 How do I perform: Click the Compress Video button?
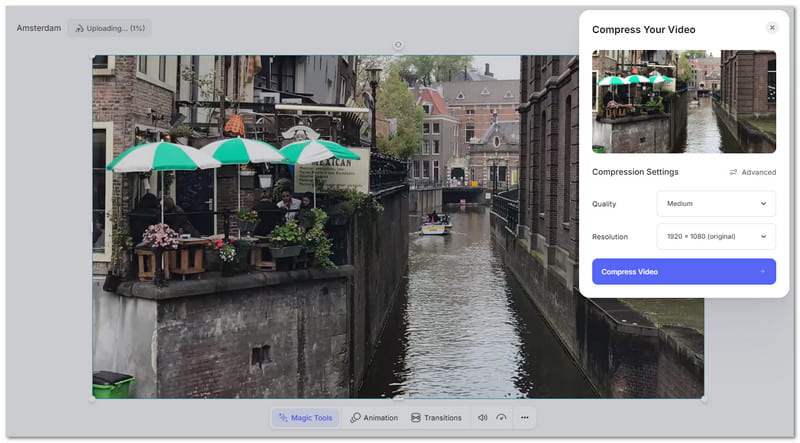tap(684, 271)
